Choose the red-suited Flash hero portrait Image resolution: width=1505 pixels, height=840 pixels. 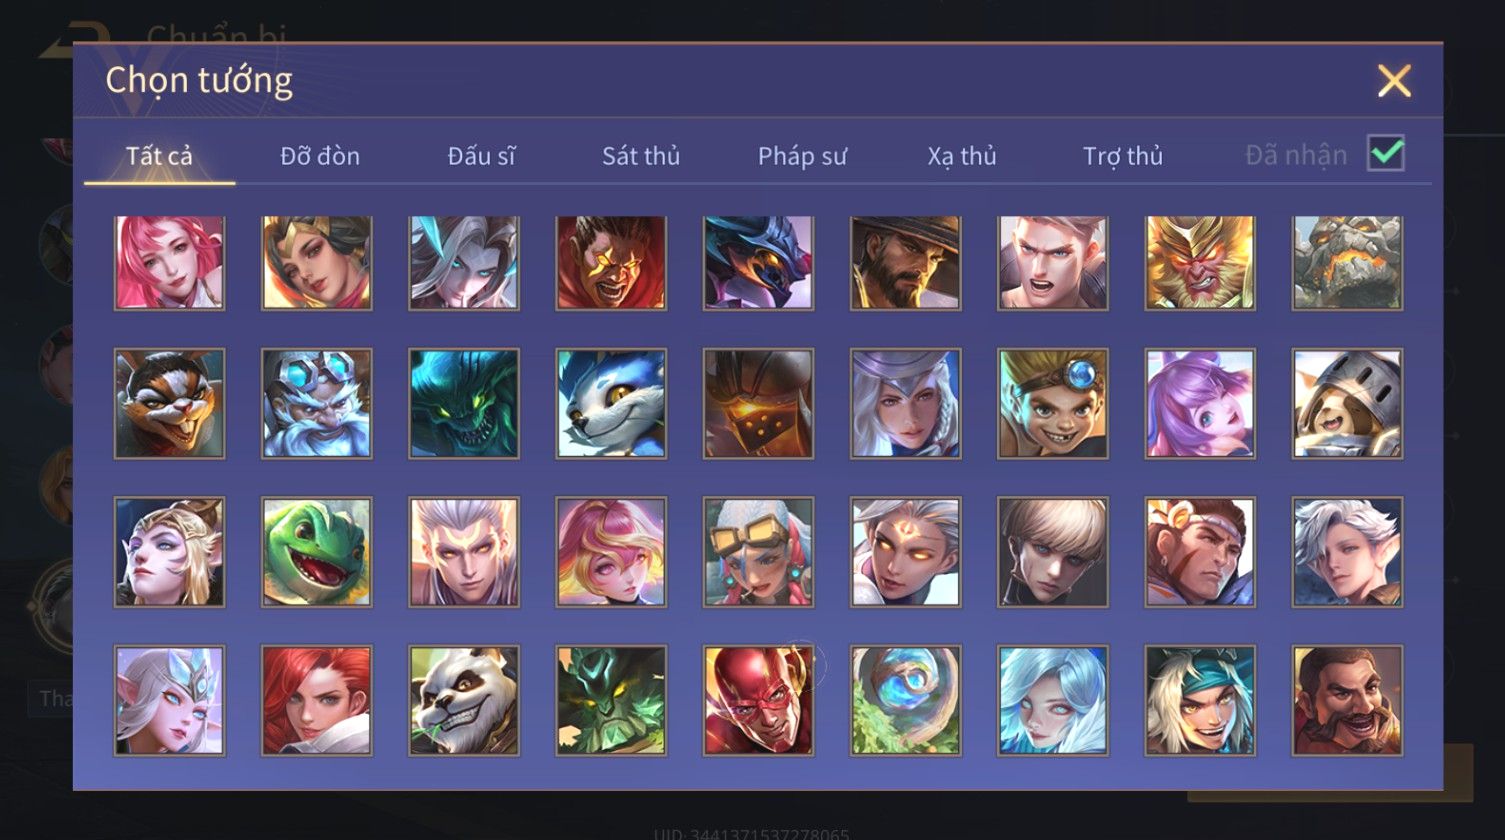click(x=758, y=700)
